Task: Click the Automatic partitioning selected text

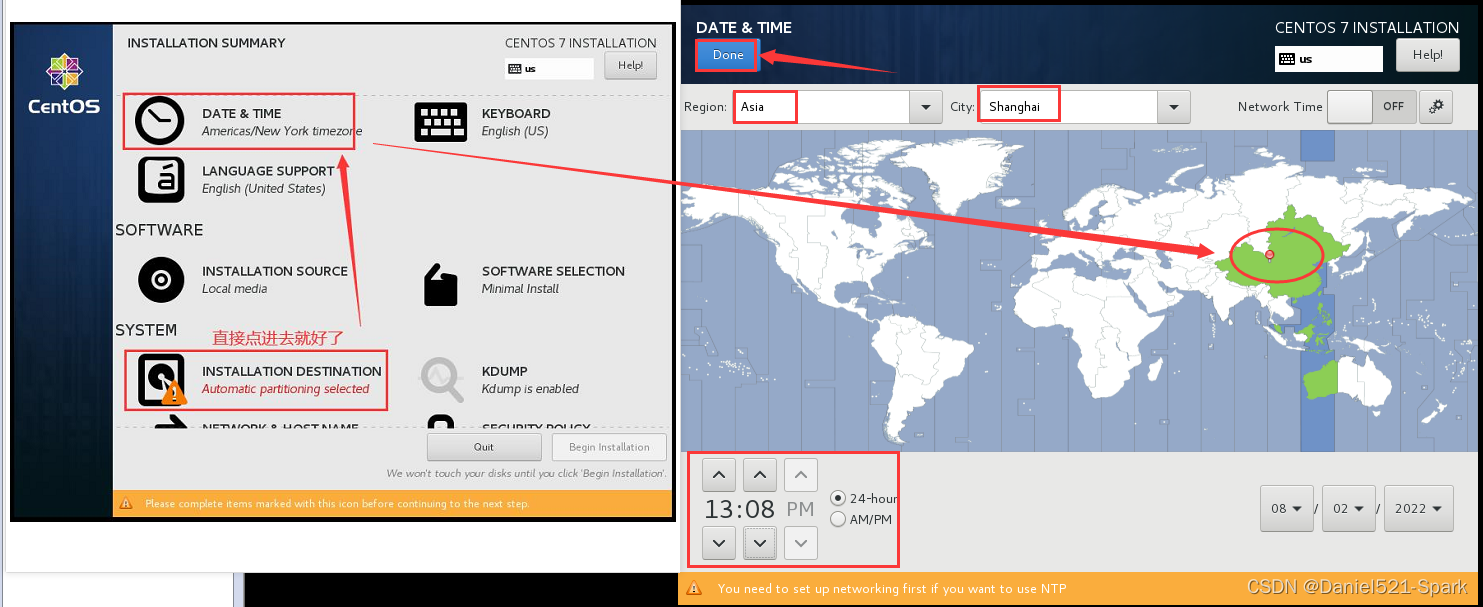Action: click(286, 389)
